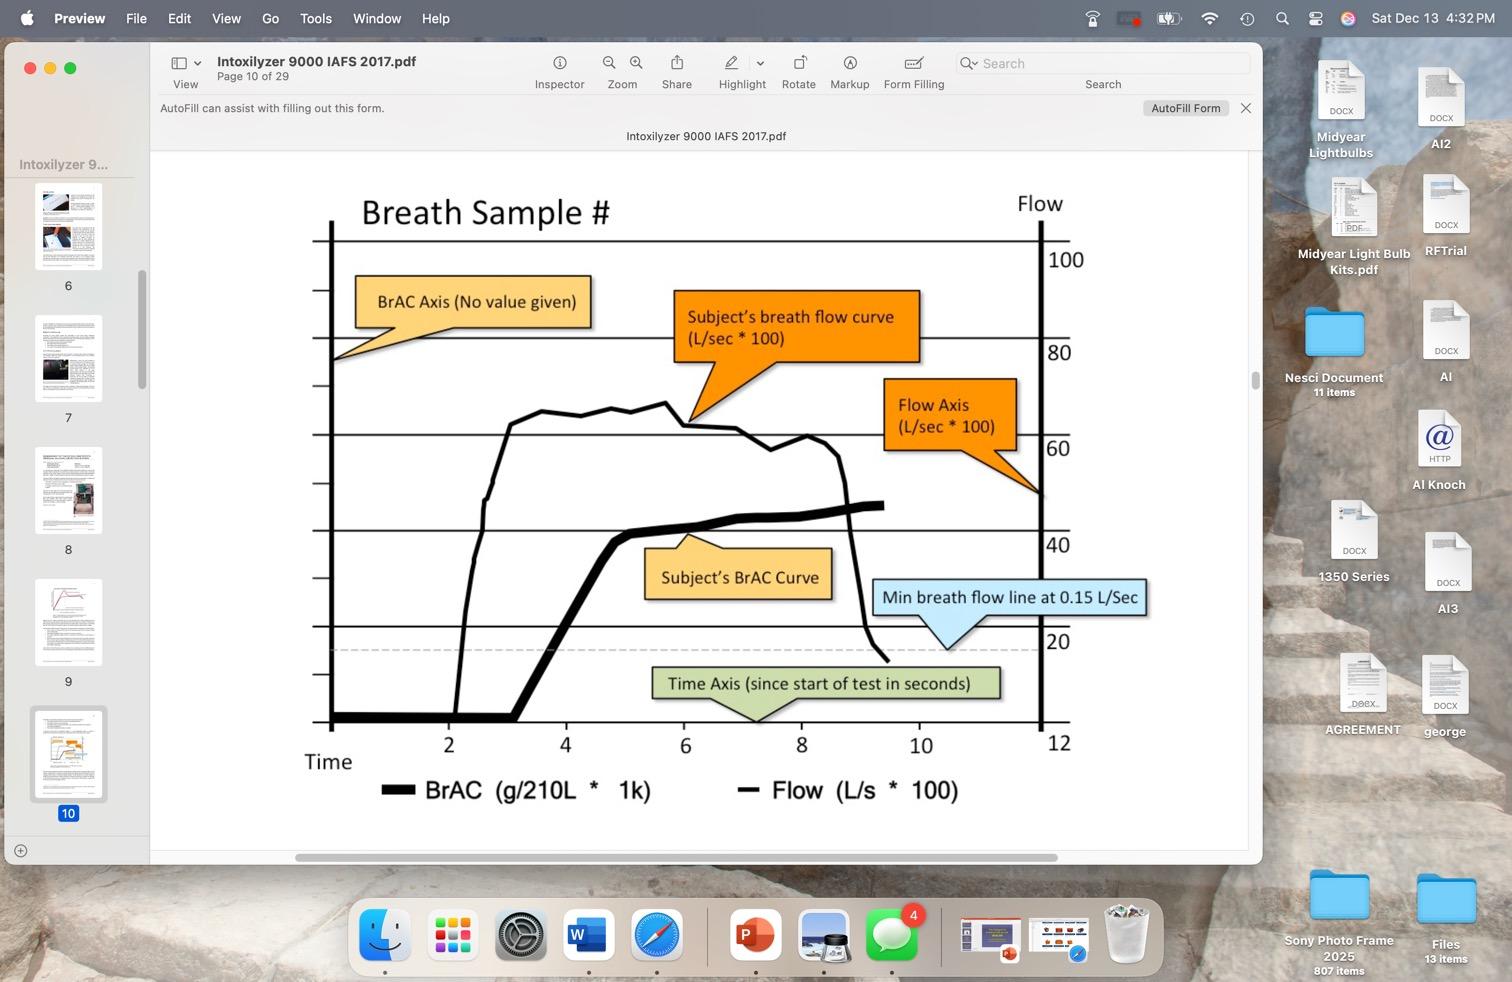Select the Files folder on desktop
The image size is (1512, 982).
(x=1446, y=918)
